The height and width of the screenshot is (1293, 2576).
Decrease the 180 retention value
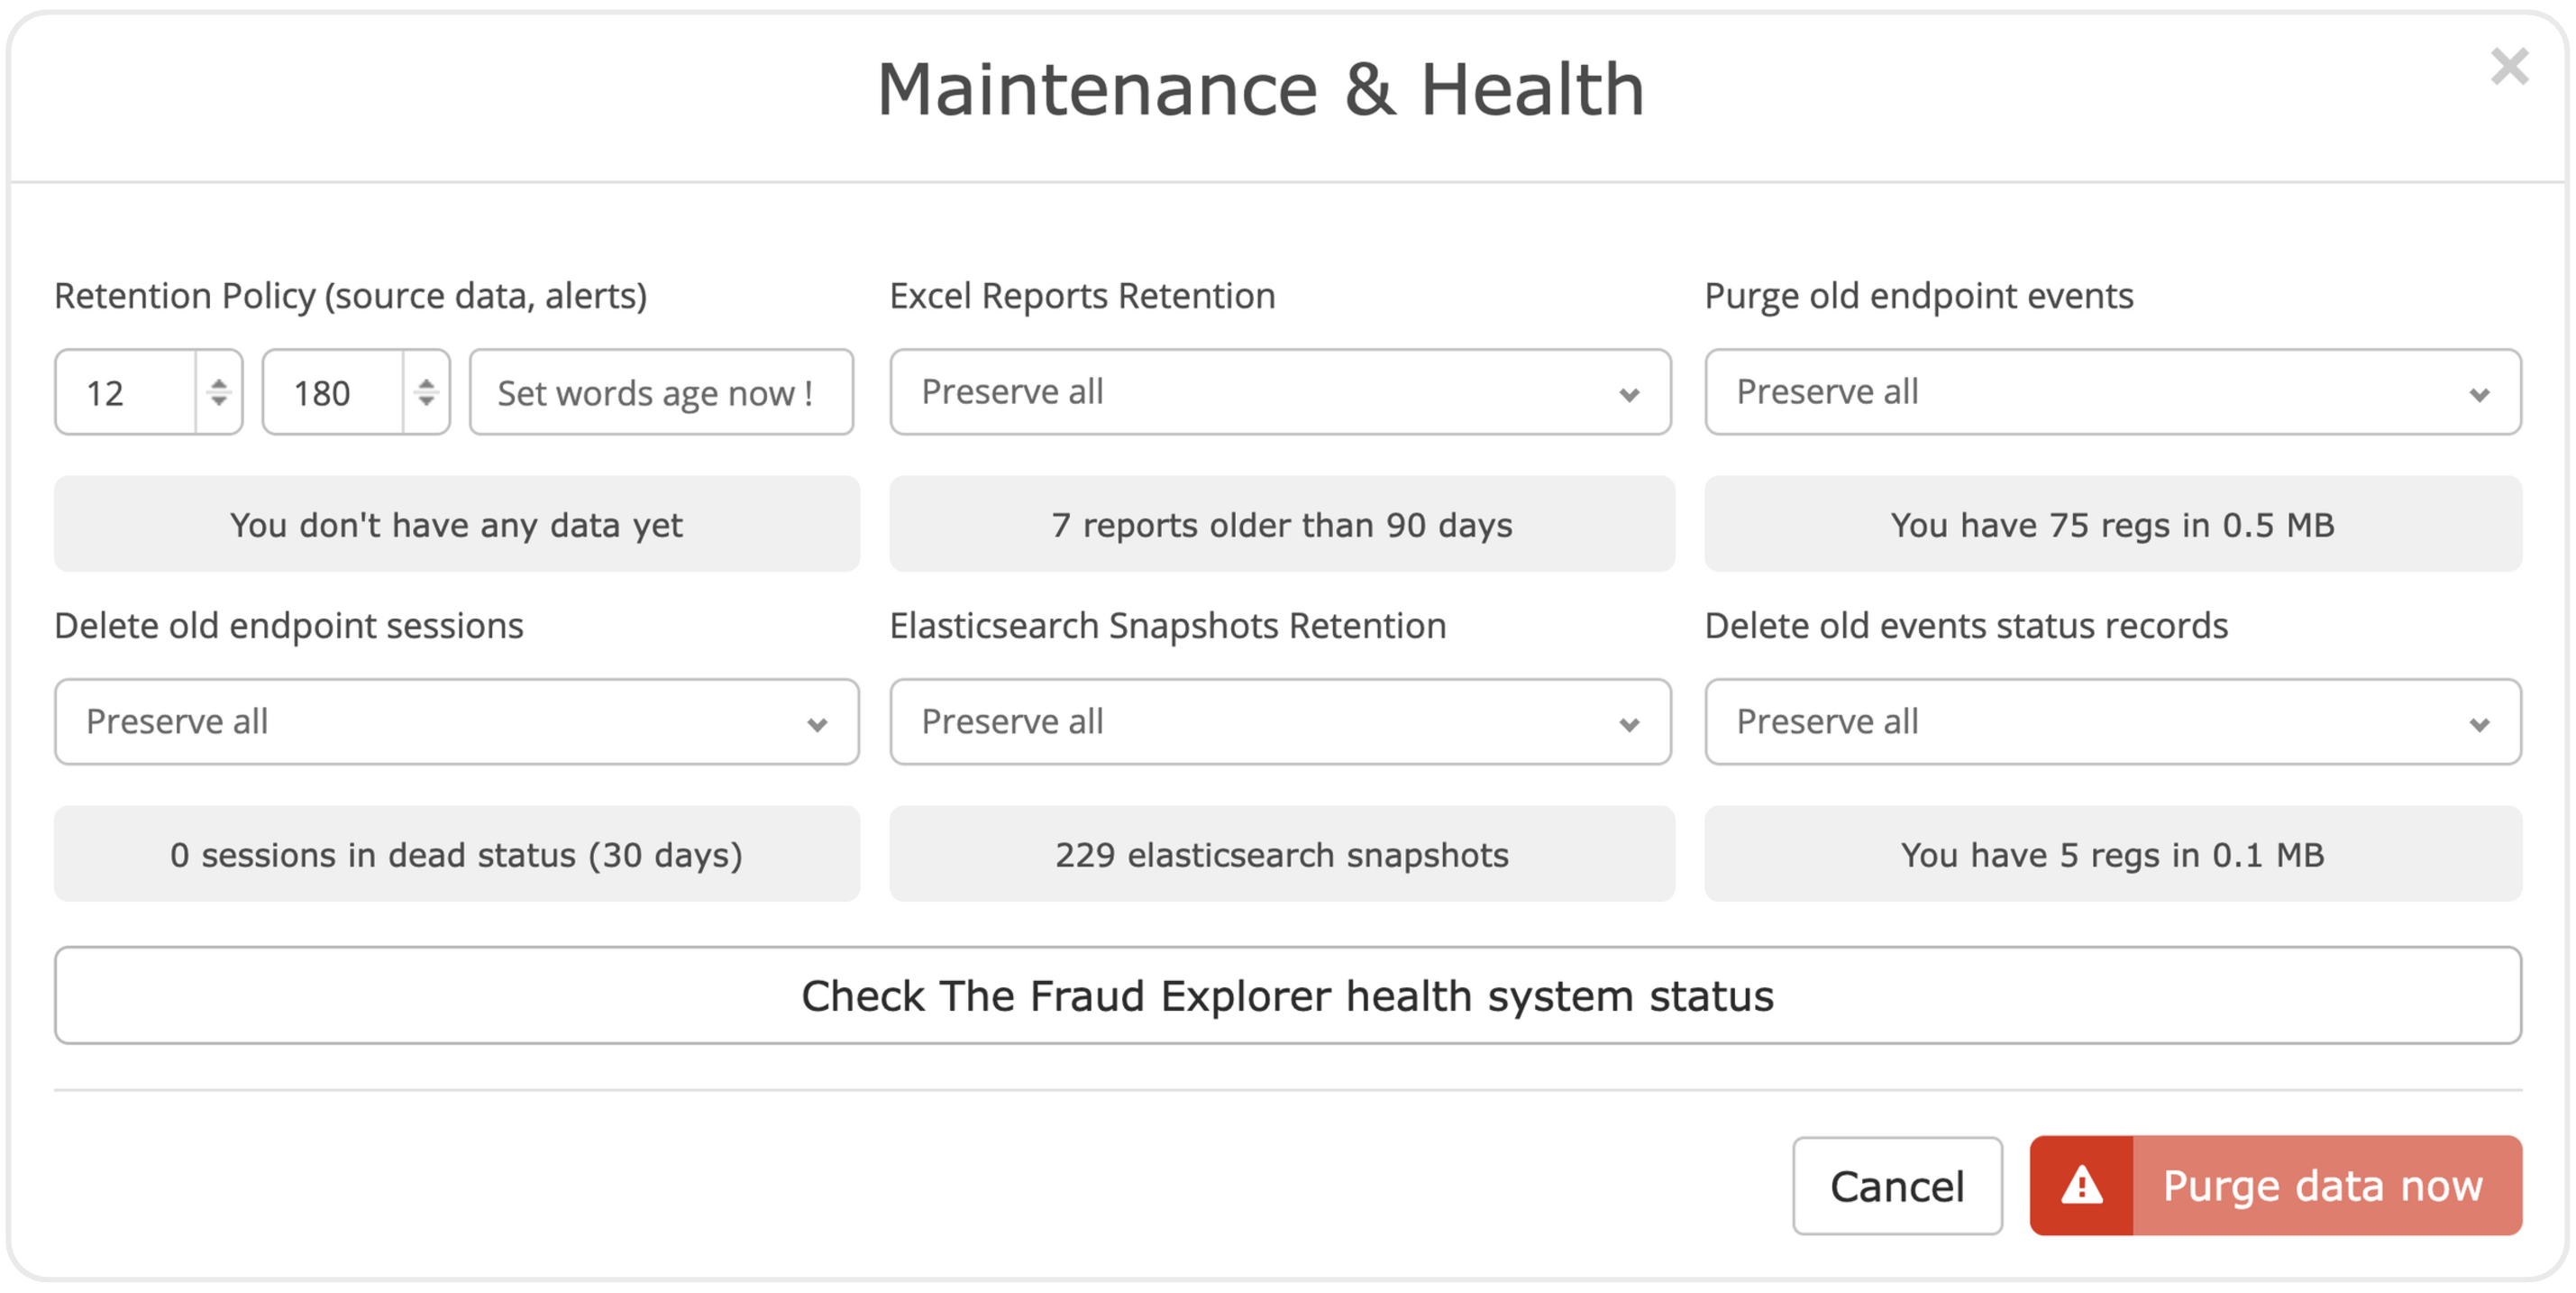coord(427,400)
